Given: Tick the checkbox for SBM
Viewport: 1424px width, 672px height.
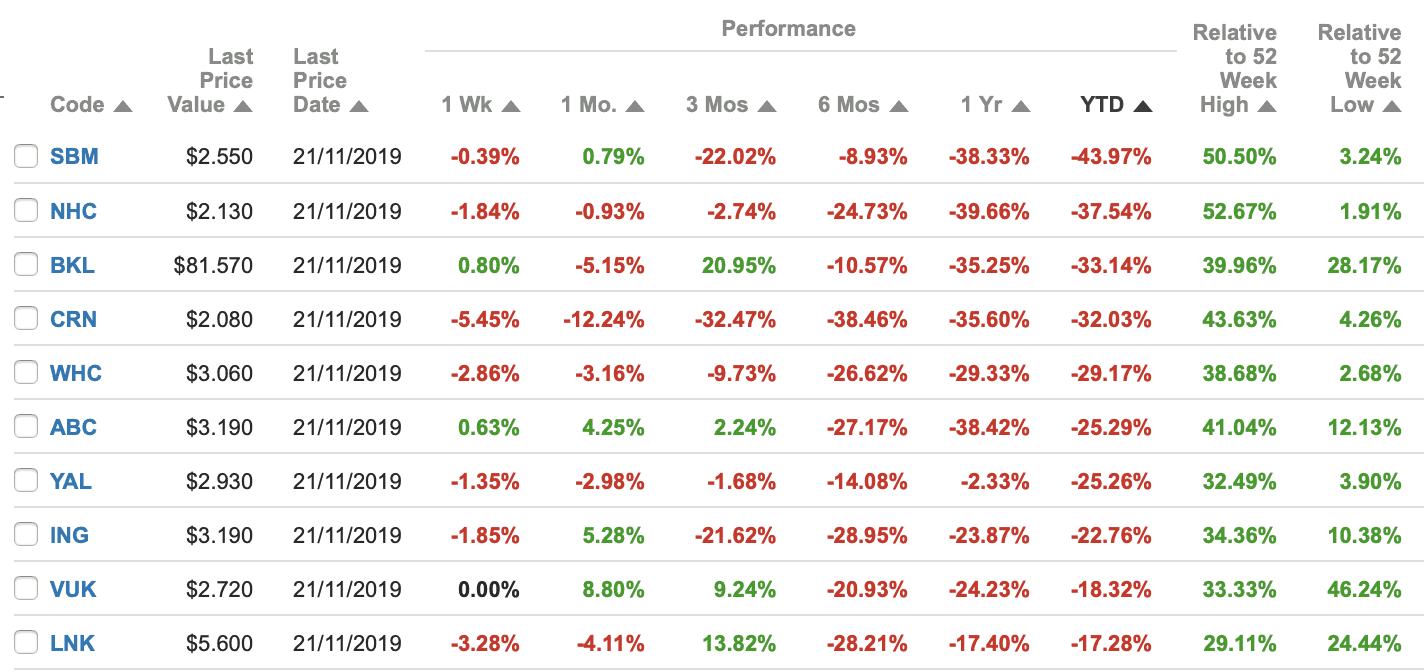Looking at the screenshot, I should click(26, 157).
